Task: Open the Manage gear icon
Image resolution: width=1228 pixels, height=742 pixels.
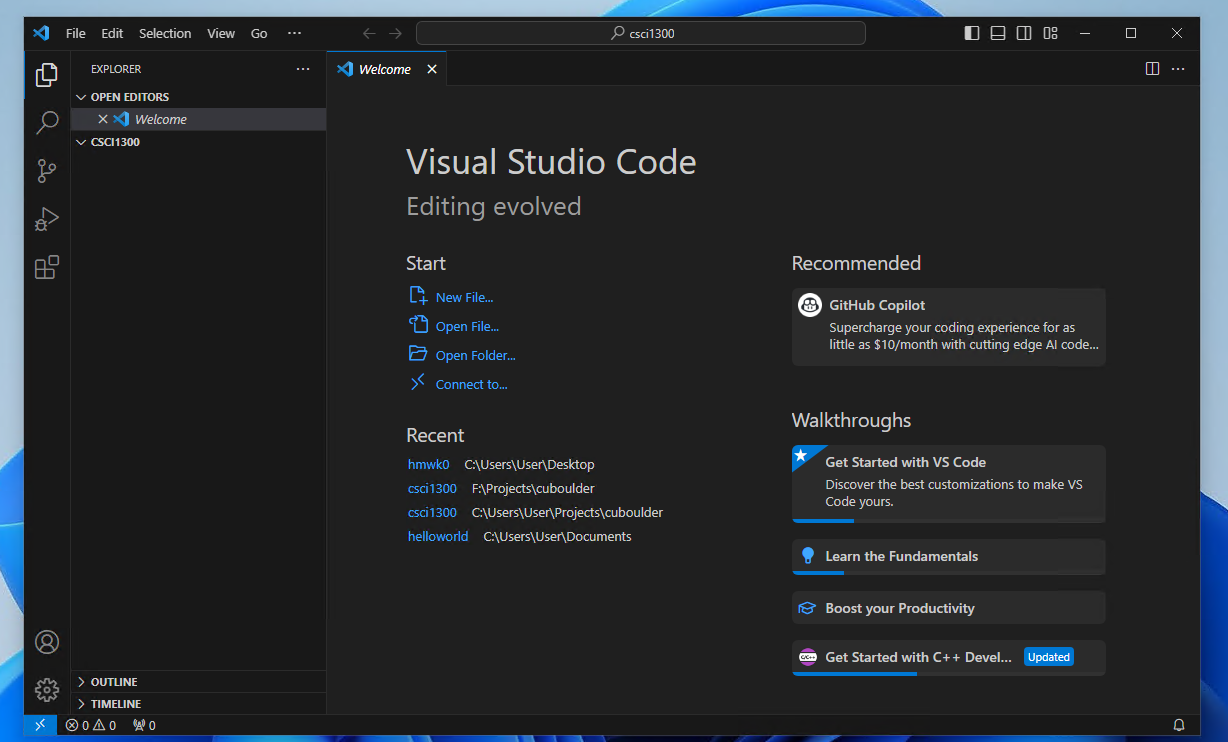Action: pos(47,690)
